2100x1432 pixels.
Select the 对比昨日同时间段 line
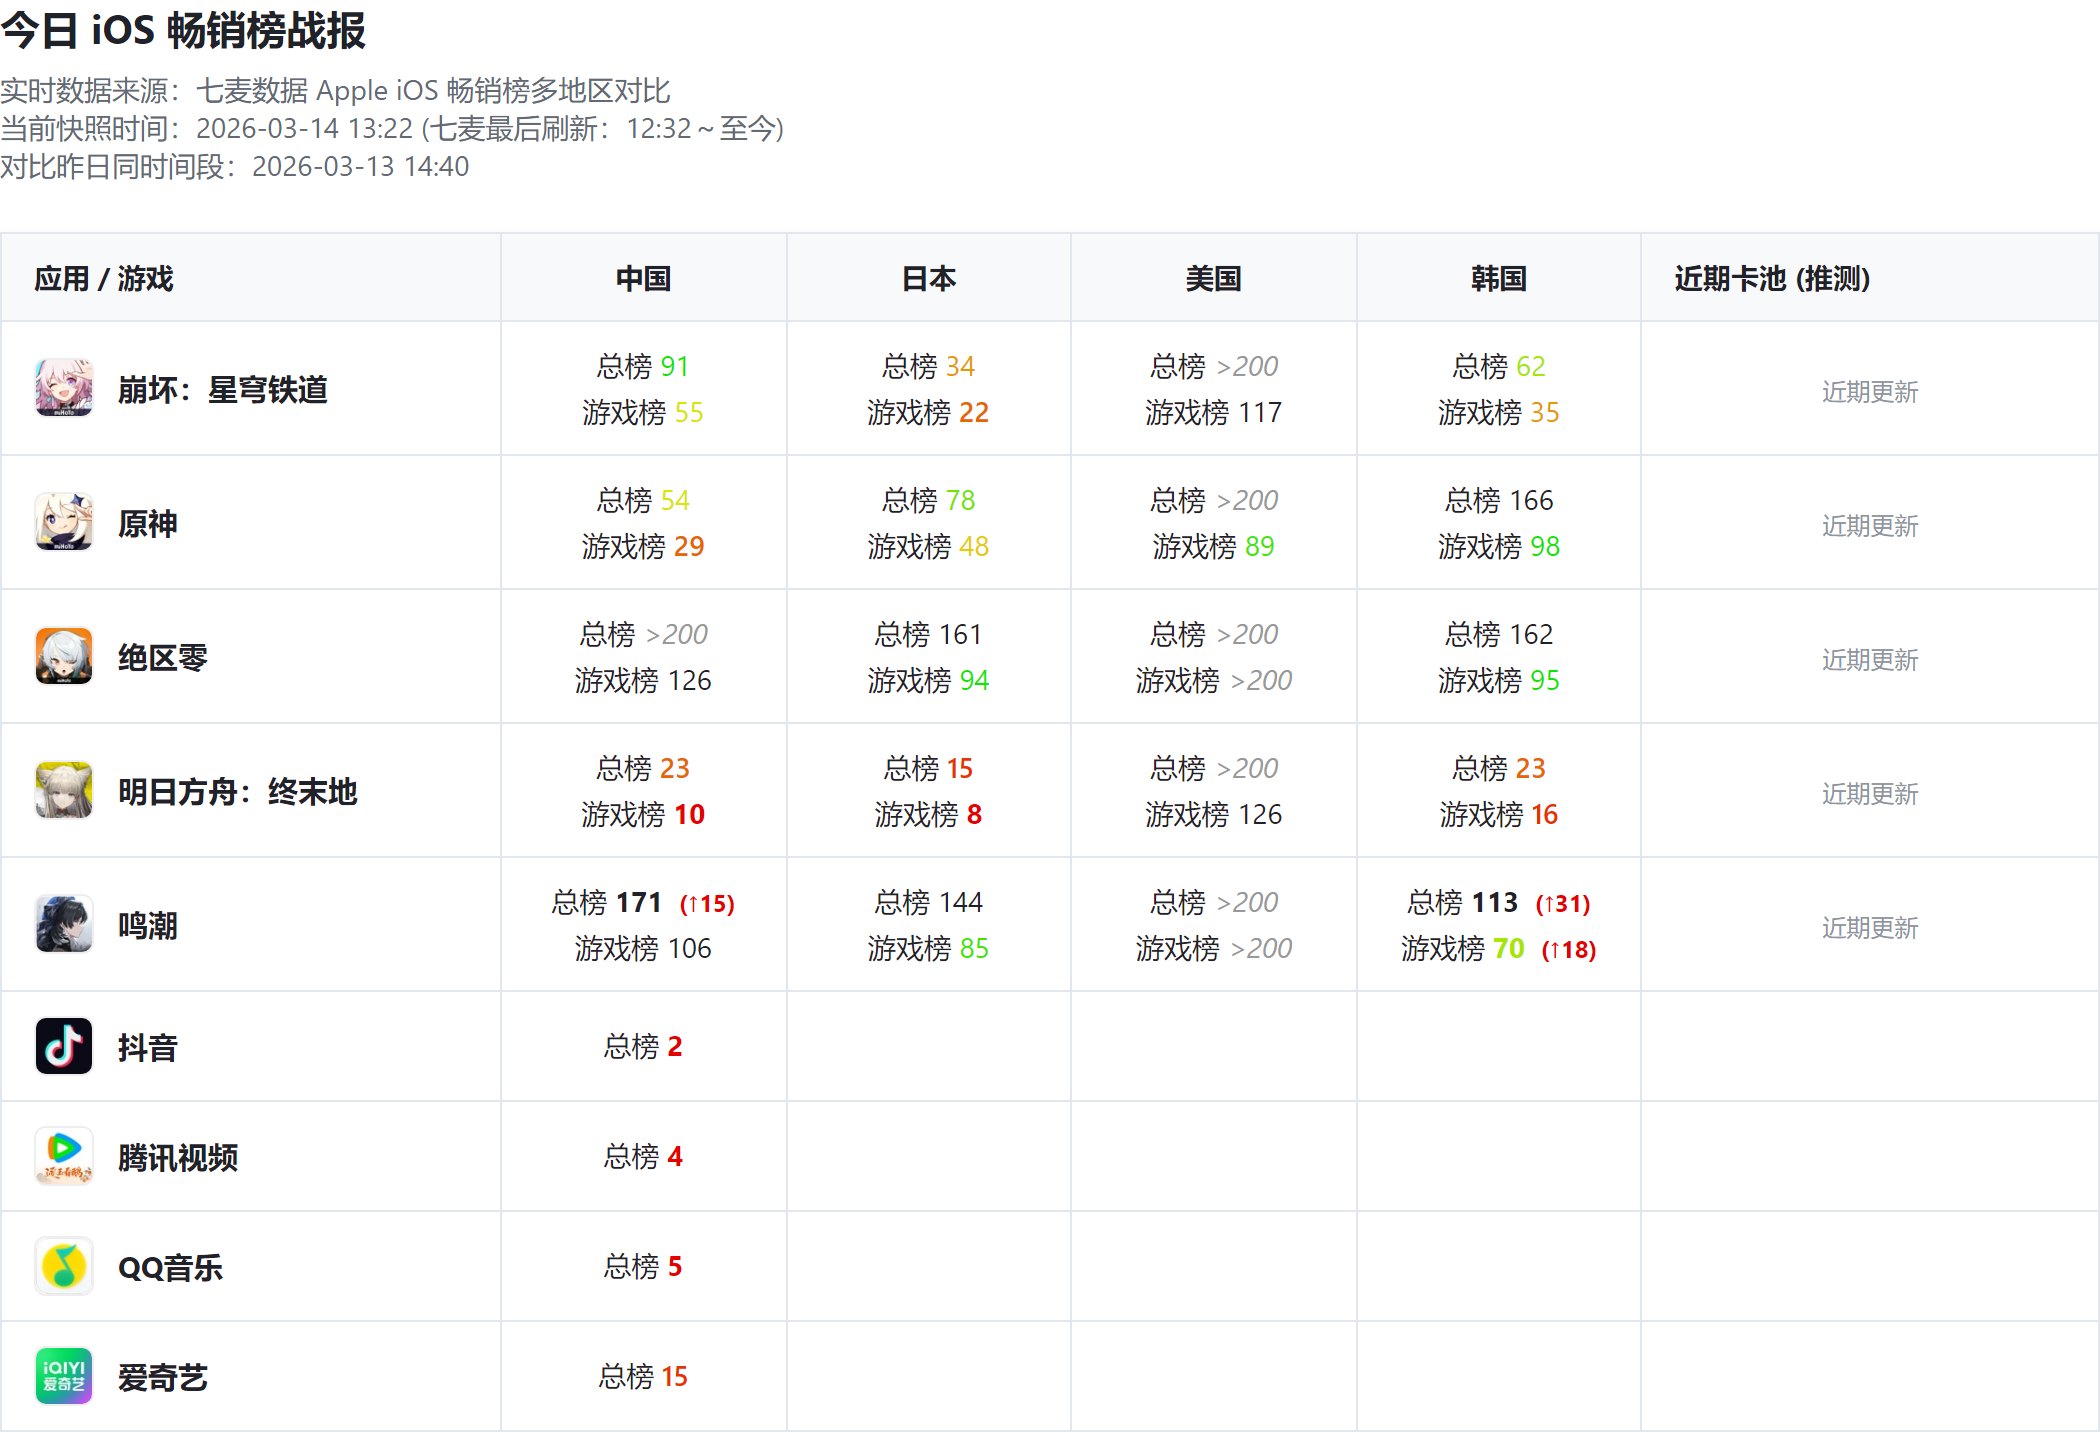click(x=235, y=167)
